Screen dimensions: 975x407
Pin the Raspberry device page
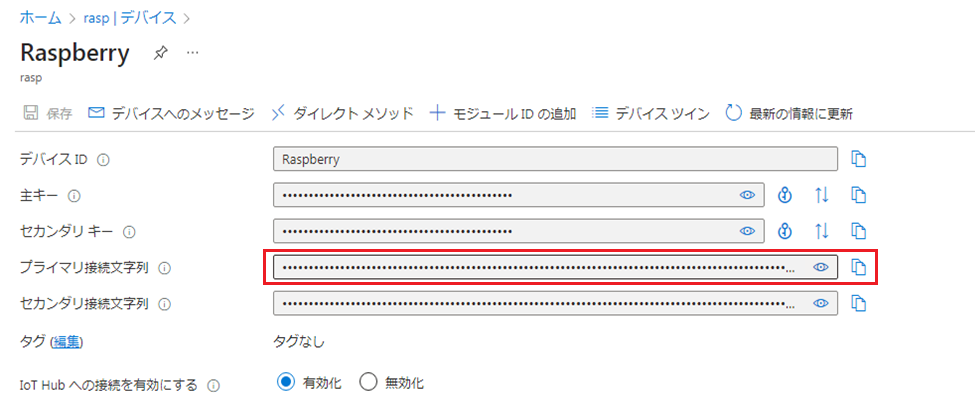pos(160,53)
